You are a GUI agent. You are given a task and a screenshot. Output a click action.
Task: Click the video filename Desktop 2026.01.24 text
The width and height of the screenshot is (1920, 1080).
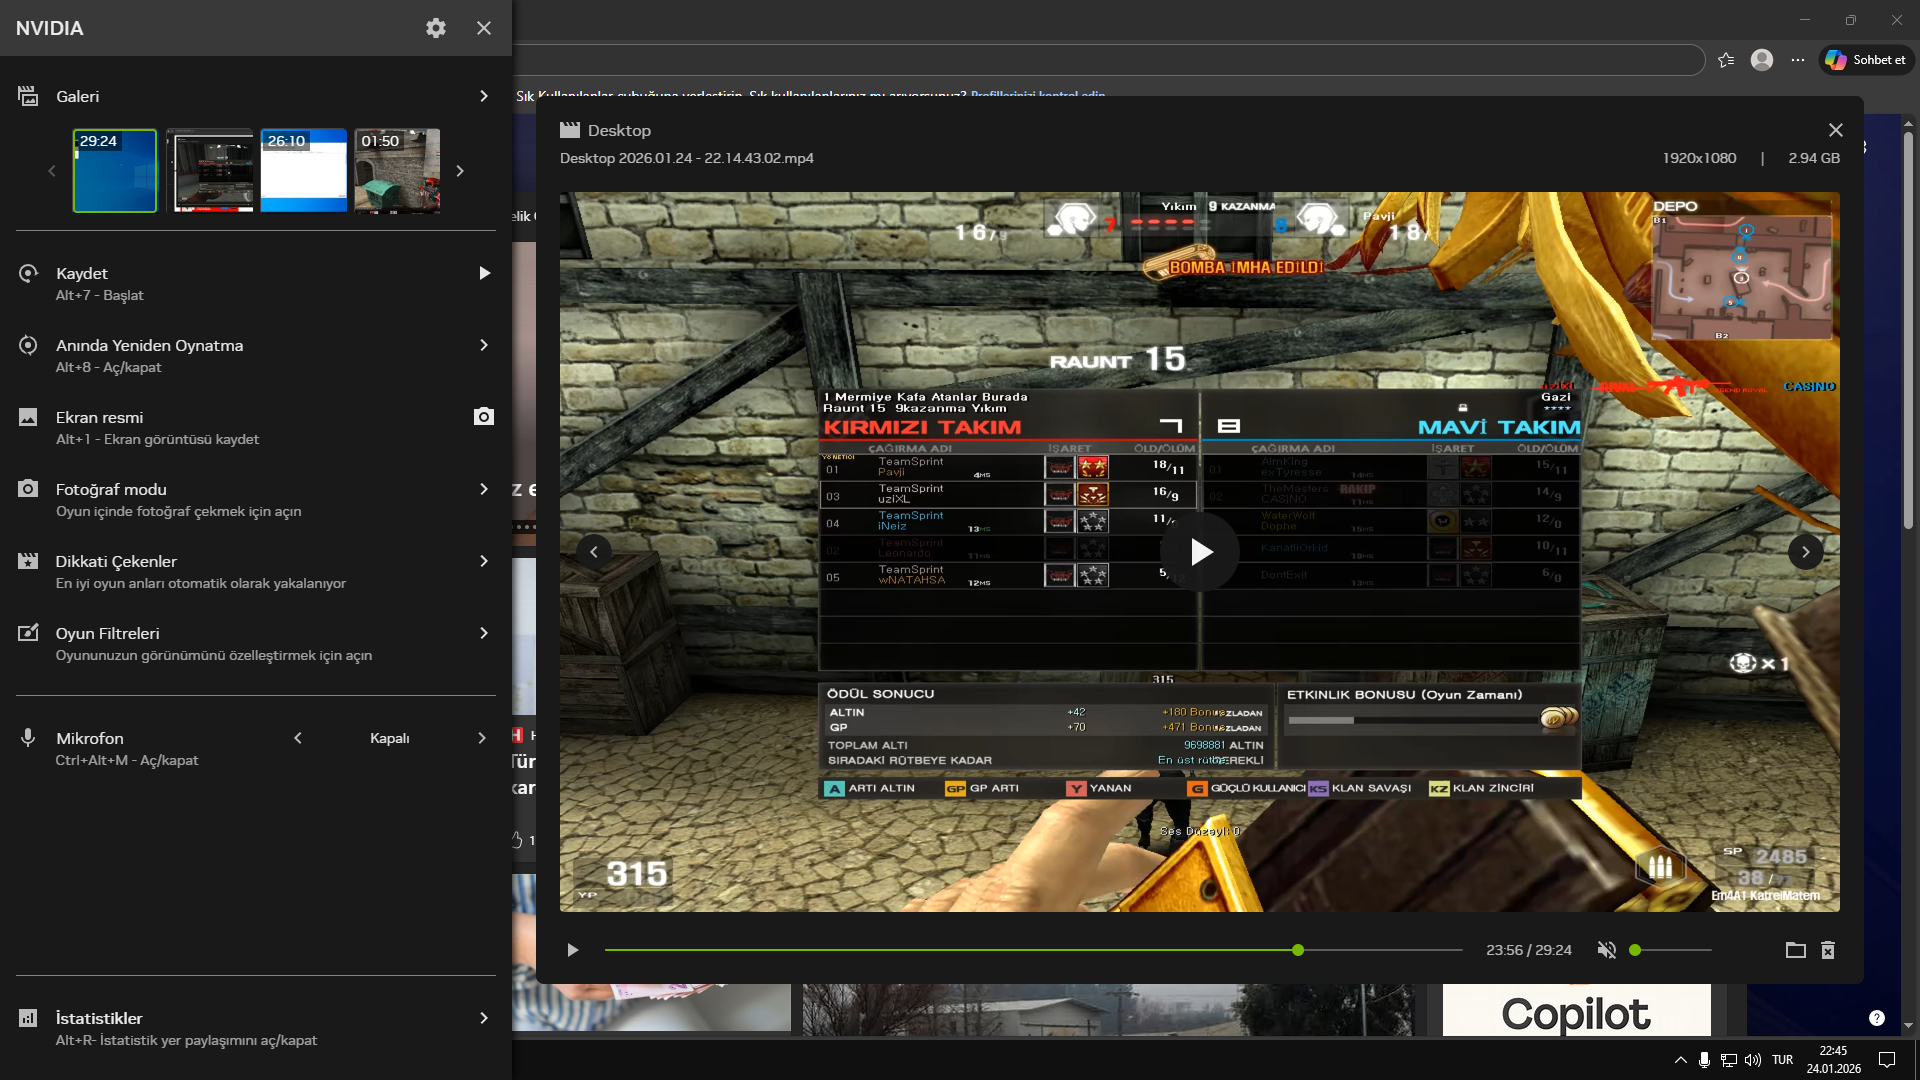(687, 158)
